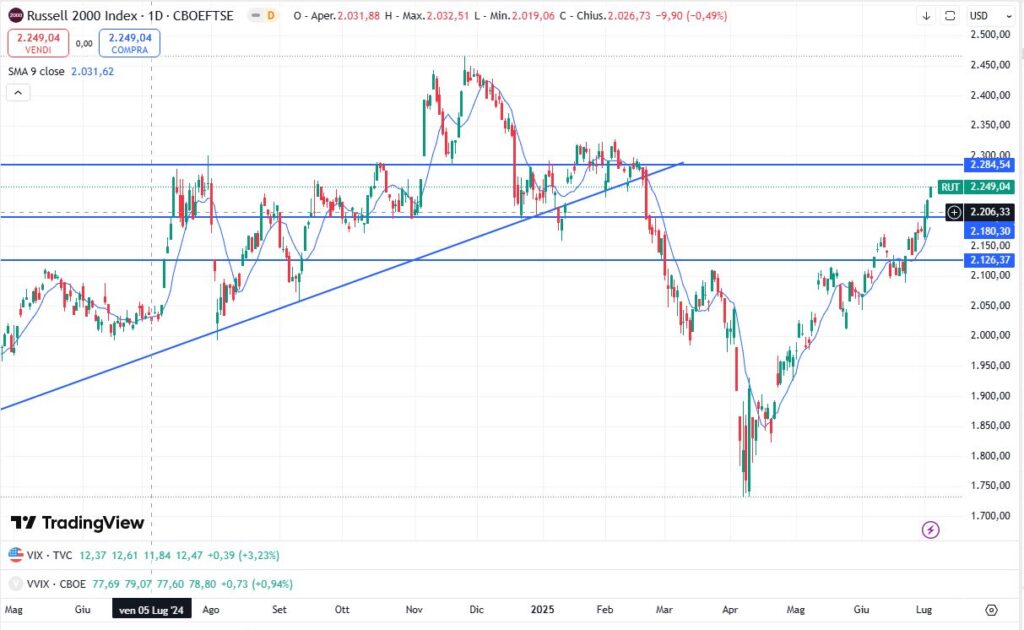Click the Russell 2000 Index logo icon
The image size is (1024, 630).
tap(15, 16)
